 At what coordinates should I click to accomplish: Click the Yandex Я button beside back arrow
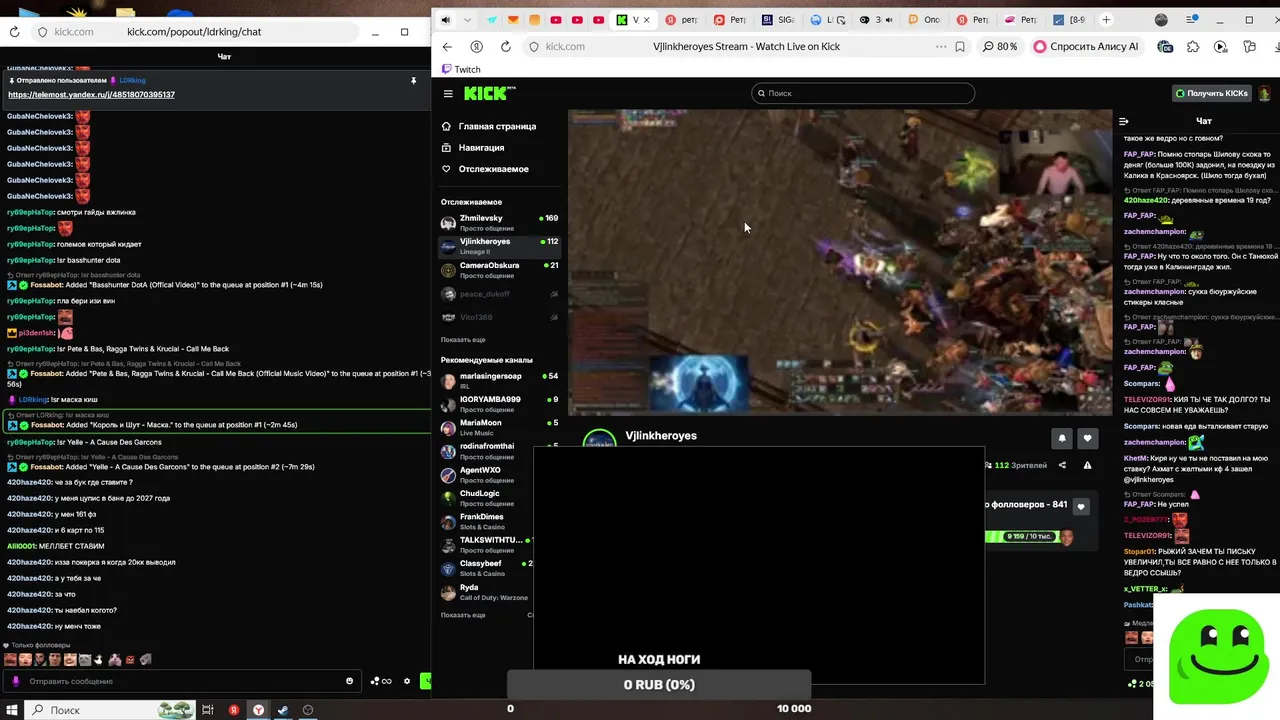click(x=476, y=46)
